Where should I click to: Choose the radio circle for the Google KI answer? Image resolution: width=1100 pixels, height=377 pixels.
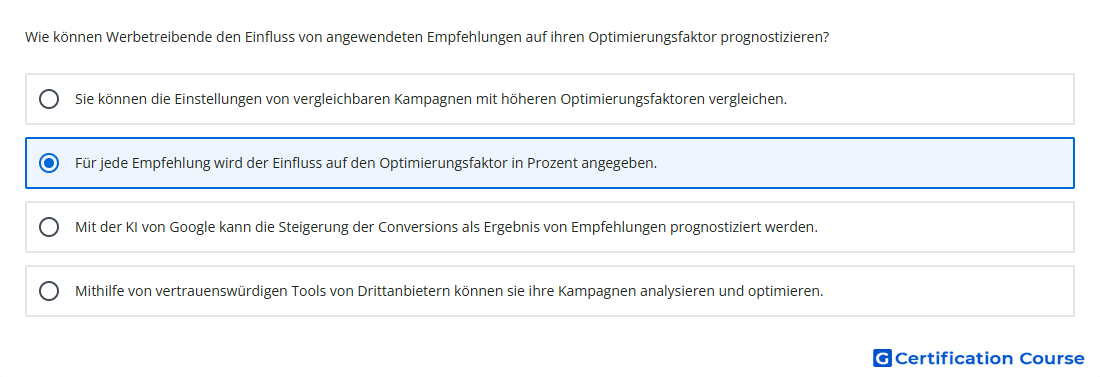49,227
